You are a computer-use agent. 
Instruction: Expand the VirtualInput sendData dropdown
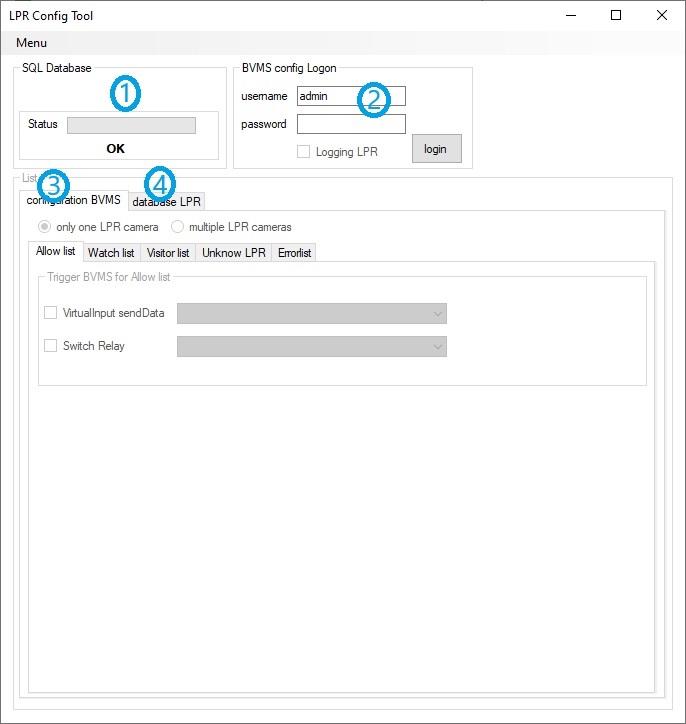pos(311,314)
